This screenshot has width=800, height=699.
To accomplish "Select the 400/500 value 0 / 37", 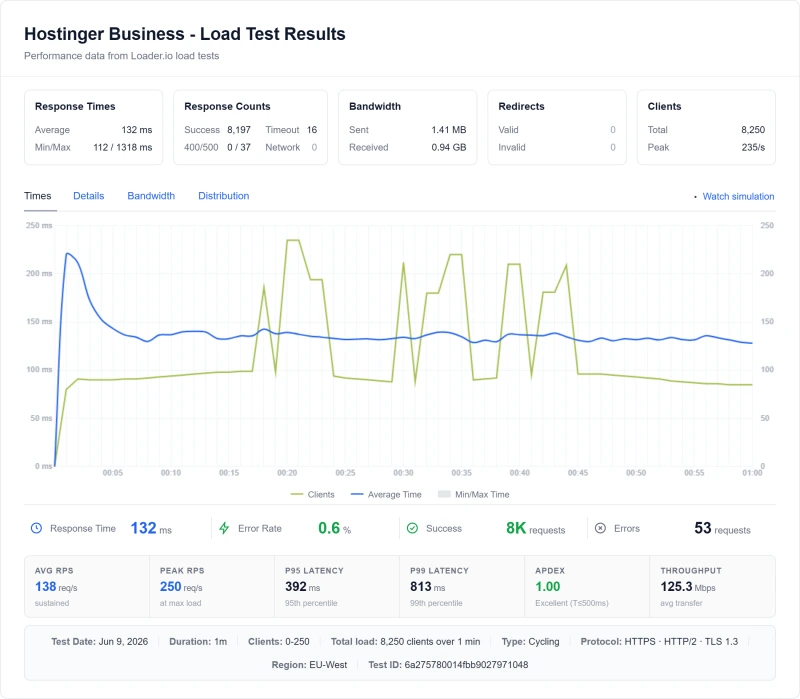I will [x=239, y=147].
